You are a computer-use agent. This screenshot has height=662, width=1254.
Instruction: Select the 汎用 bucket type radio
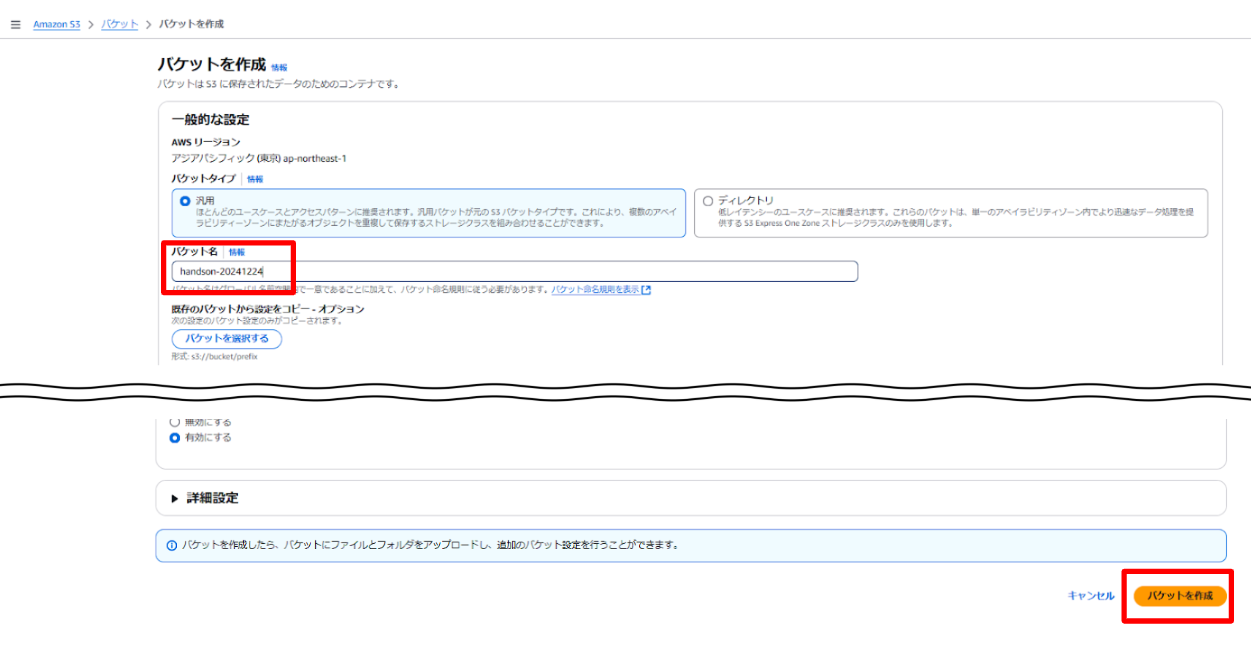185,201
